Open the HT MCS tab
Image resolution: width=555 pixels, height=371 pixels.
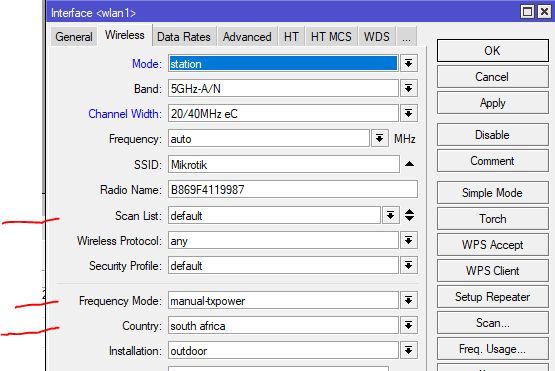[331, 36]
